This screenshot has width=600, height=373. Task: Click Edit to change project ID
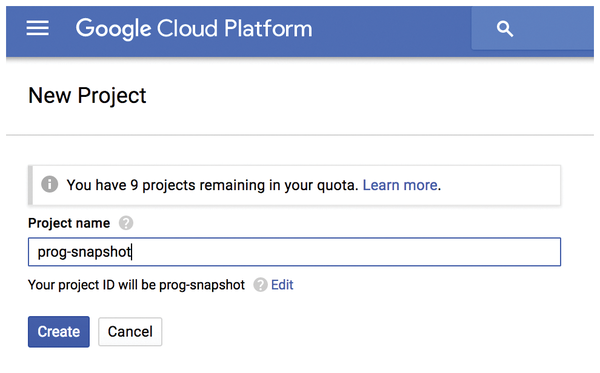282,285
